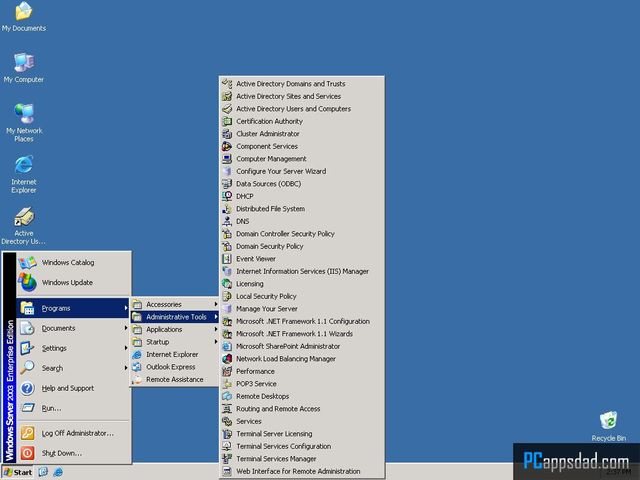
Task: Open Internet Information Services (IIS) Manager
Action: pos(302,271)
